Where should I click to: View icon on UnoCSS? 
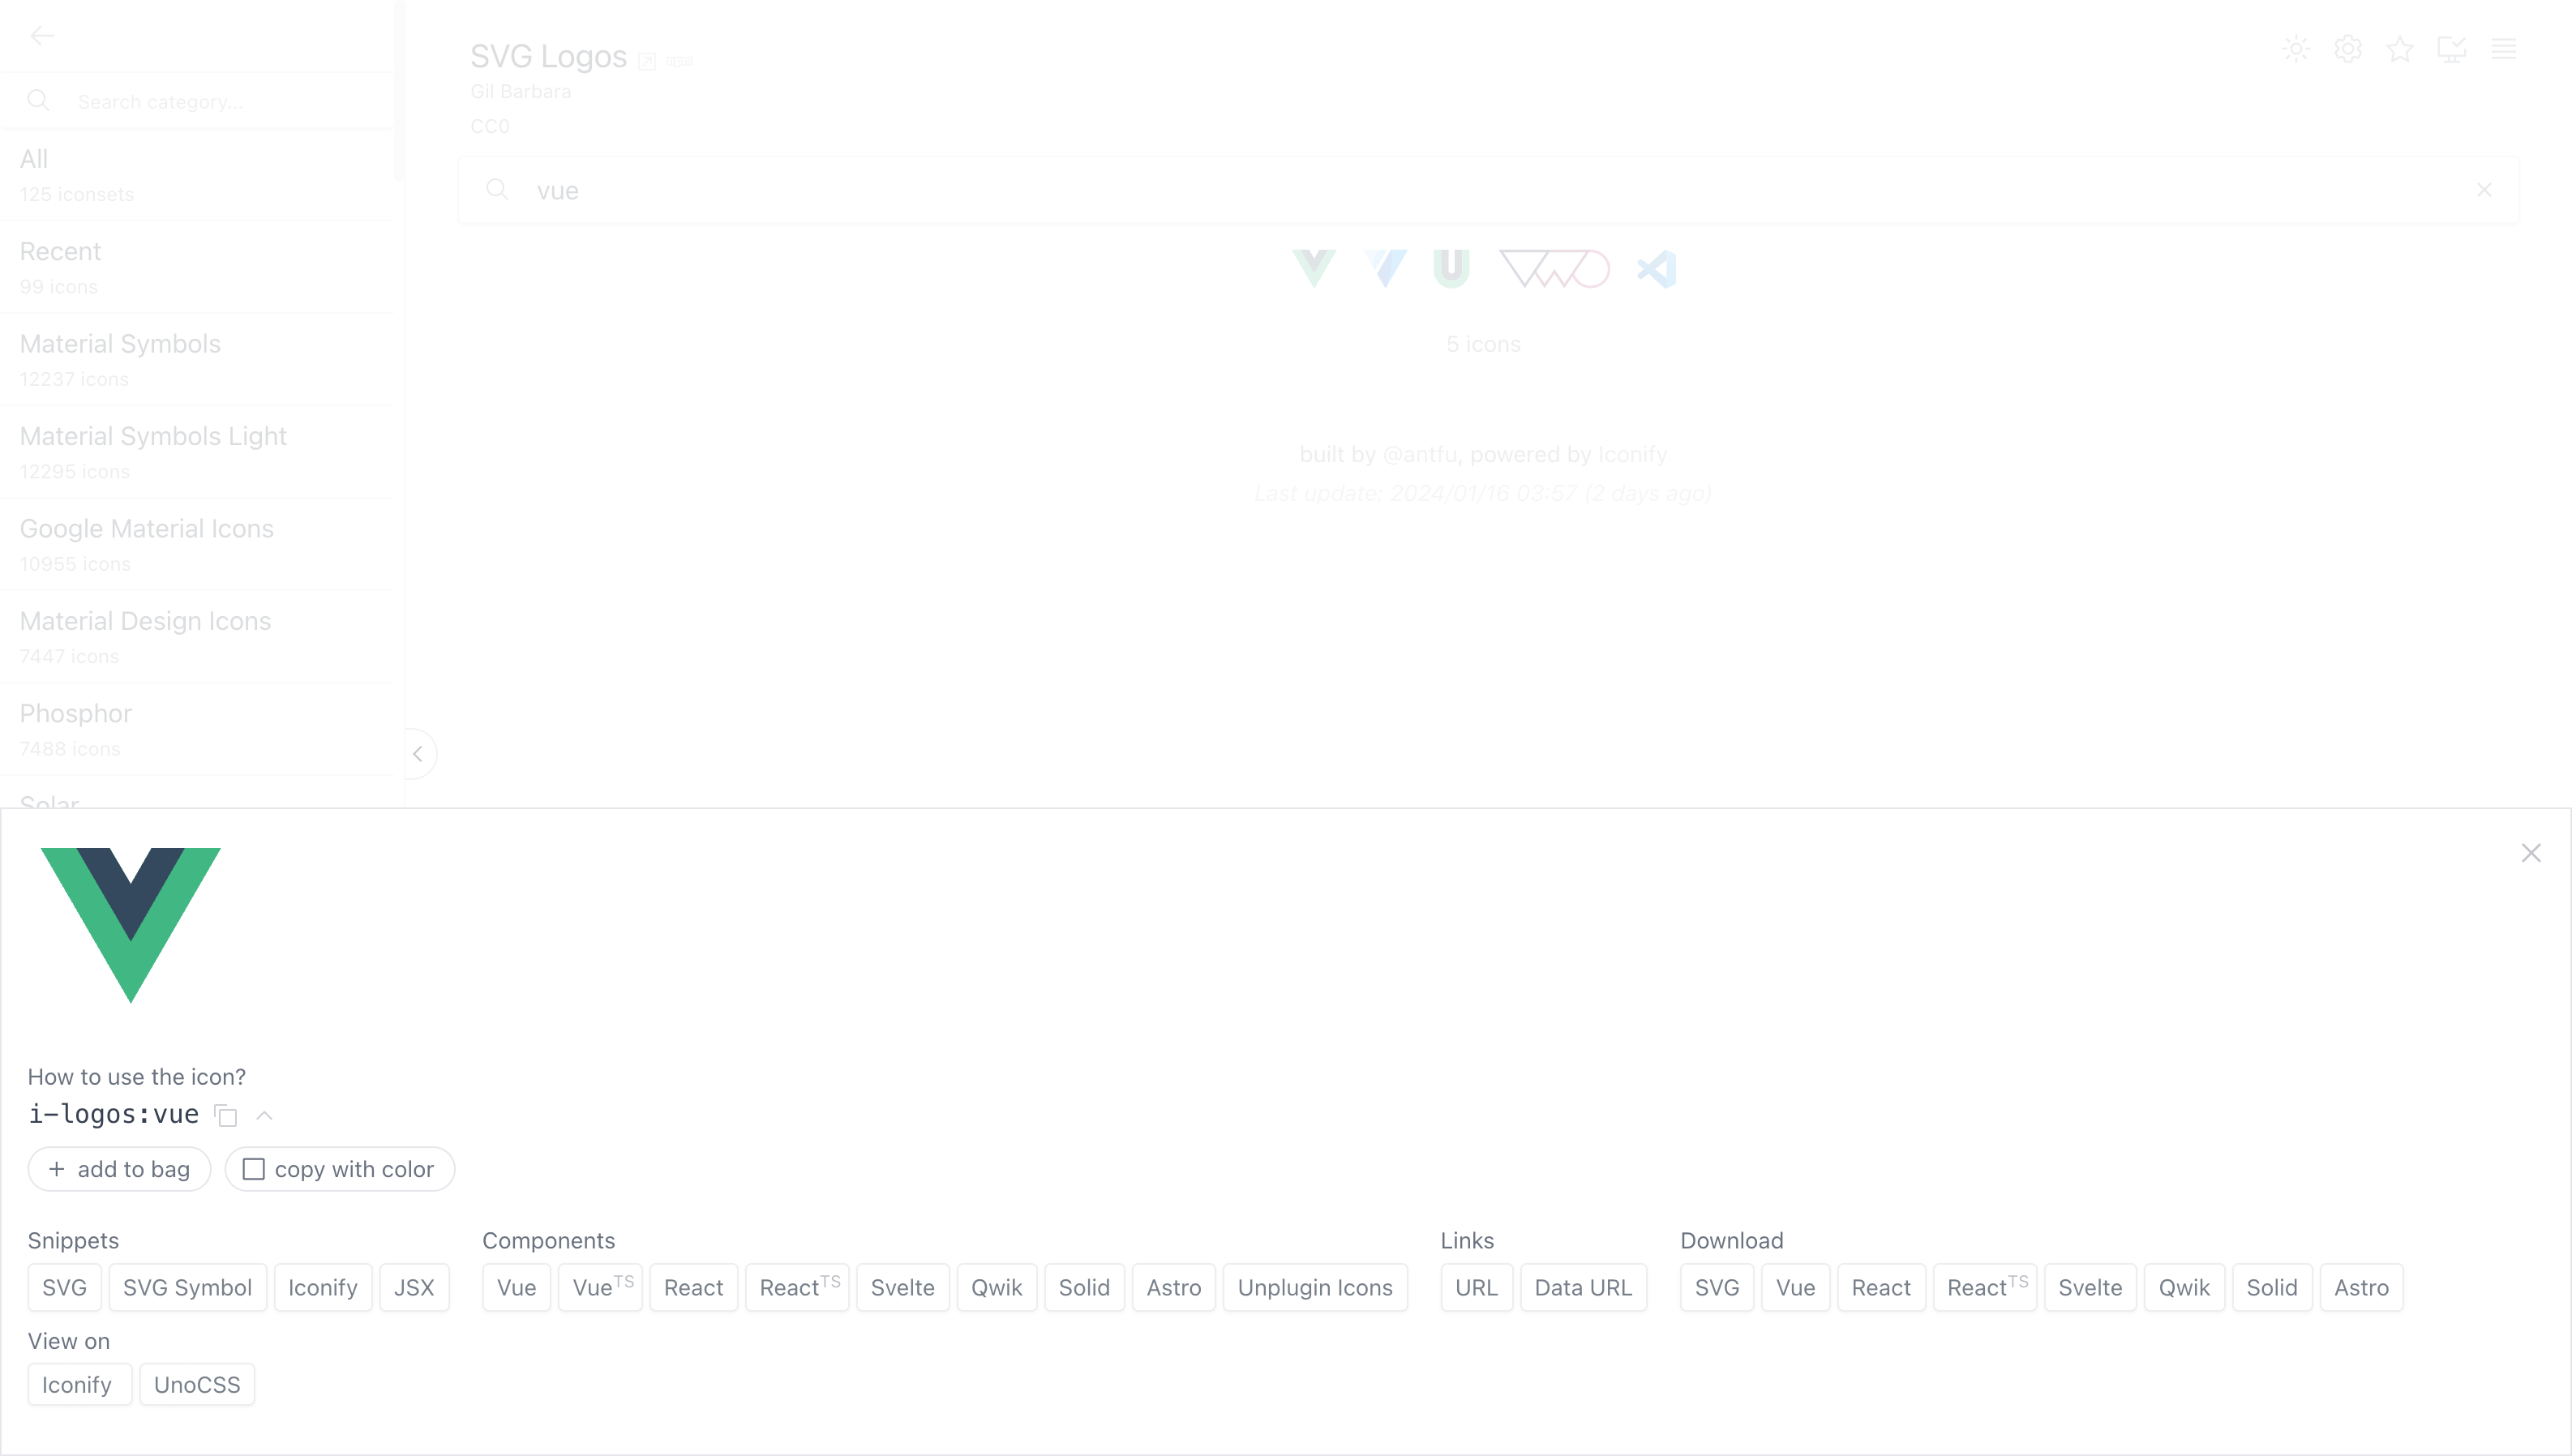(x=197, y=1385)
